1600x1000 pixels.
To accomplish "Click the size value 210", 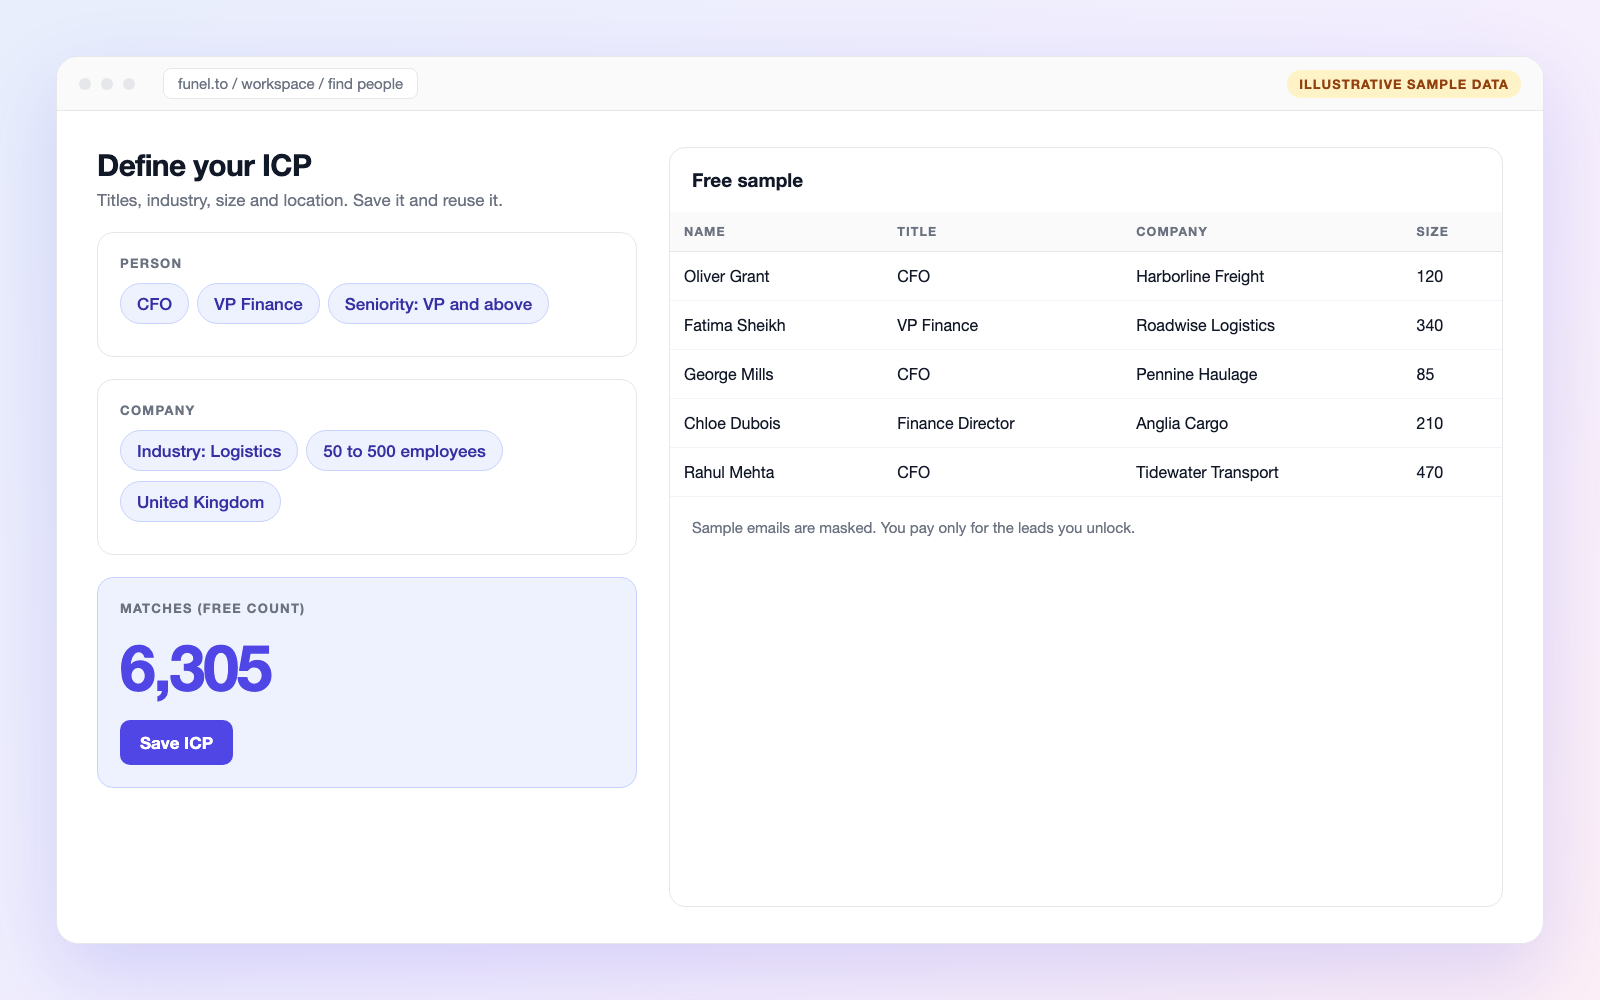I will point(1429,423).
